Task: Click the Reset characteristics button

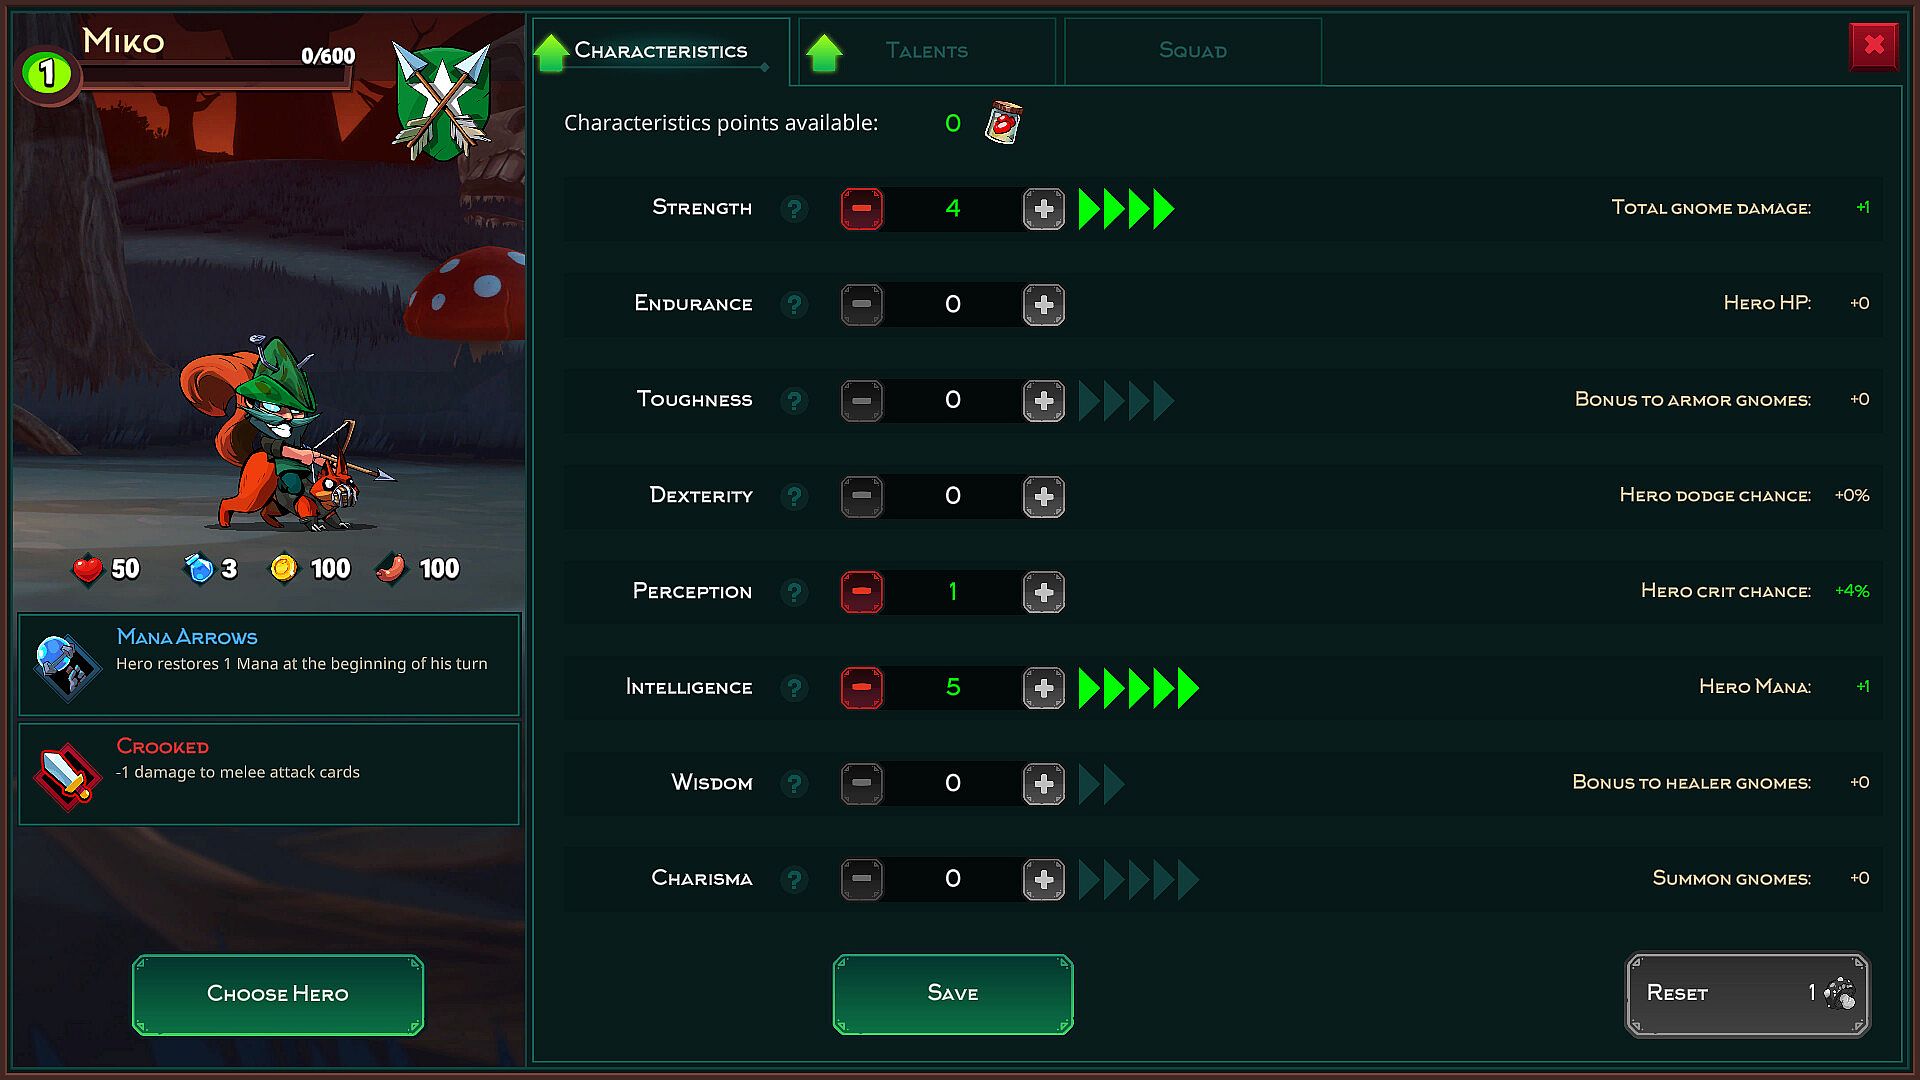Action: (1747, 994)
